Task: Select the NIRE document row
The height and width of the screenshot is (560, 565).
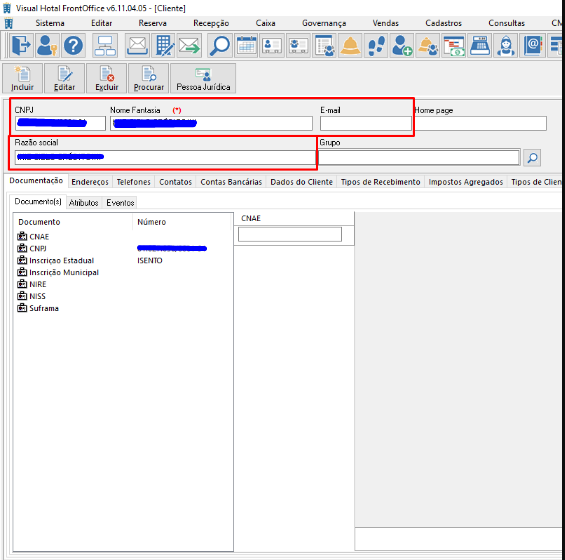Action: coord(123,284)
